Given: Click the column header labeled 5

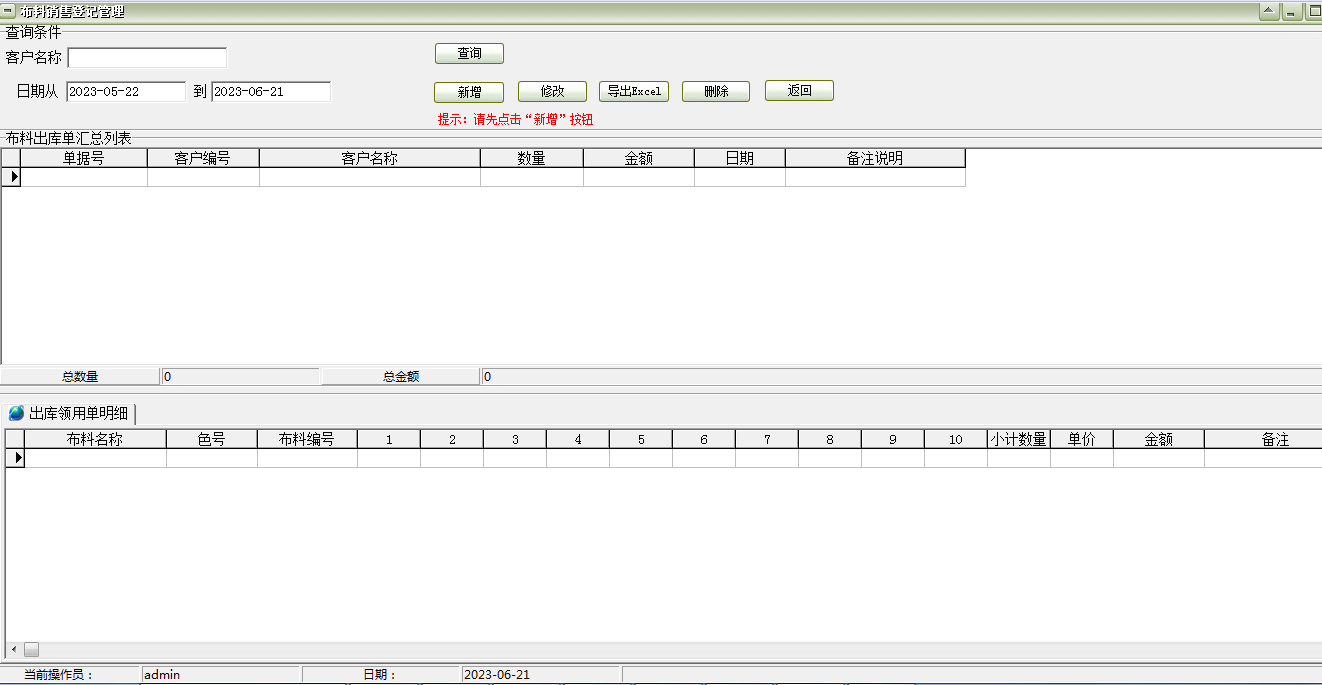Looking at the screenshot, I should tap(641, 439).
